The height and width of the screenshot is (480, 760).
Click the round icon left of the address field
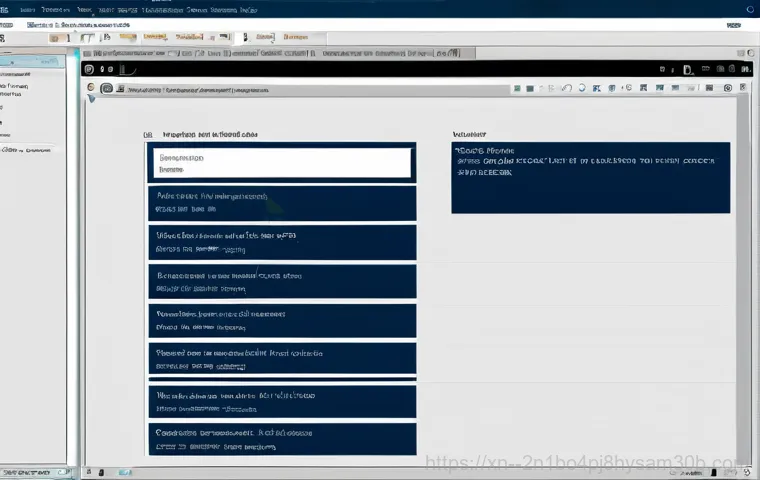[x=107, y=88]
